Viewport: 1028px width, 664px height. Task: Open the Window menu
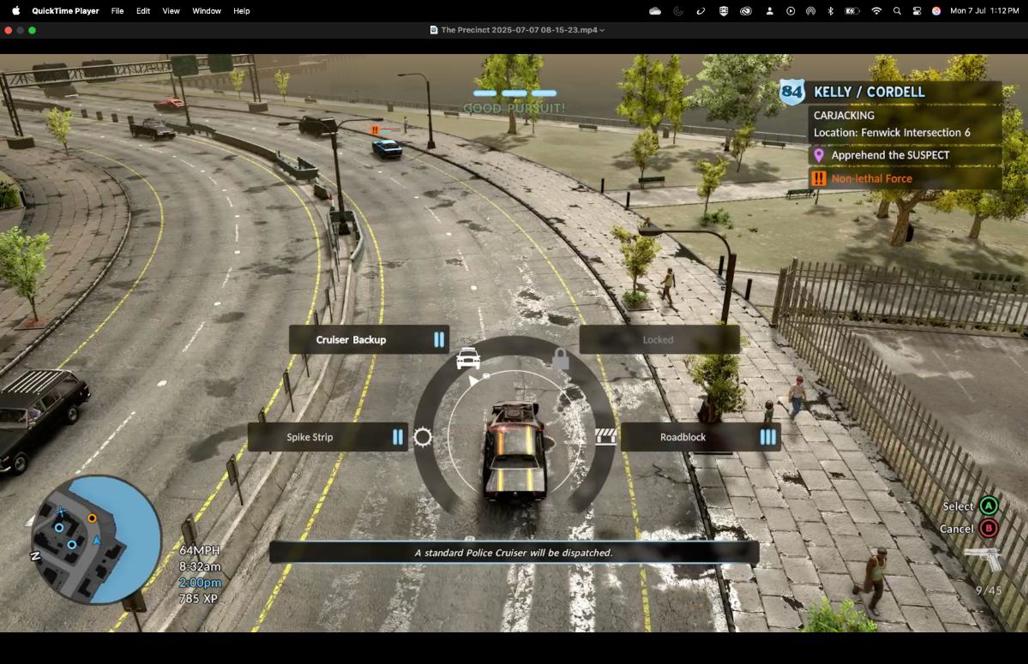click(207, 10)
